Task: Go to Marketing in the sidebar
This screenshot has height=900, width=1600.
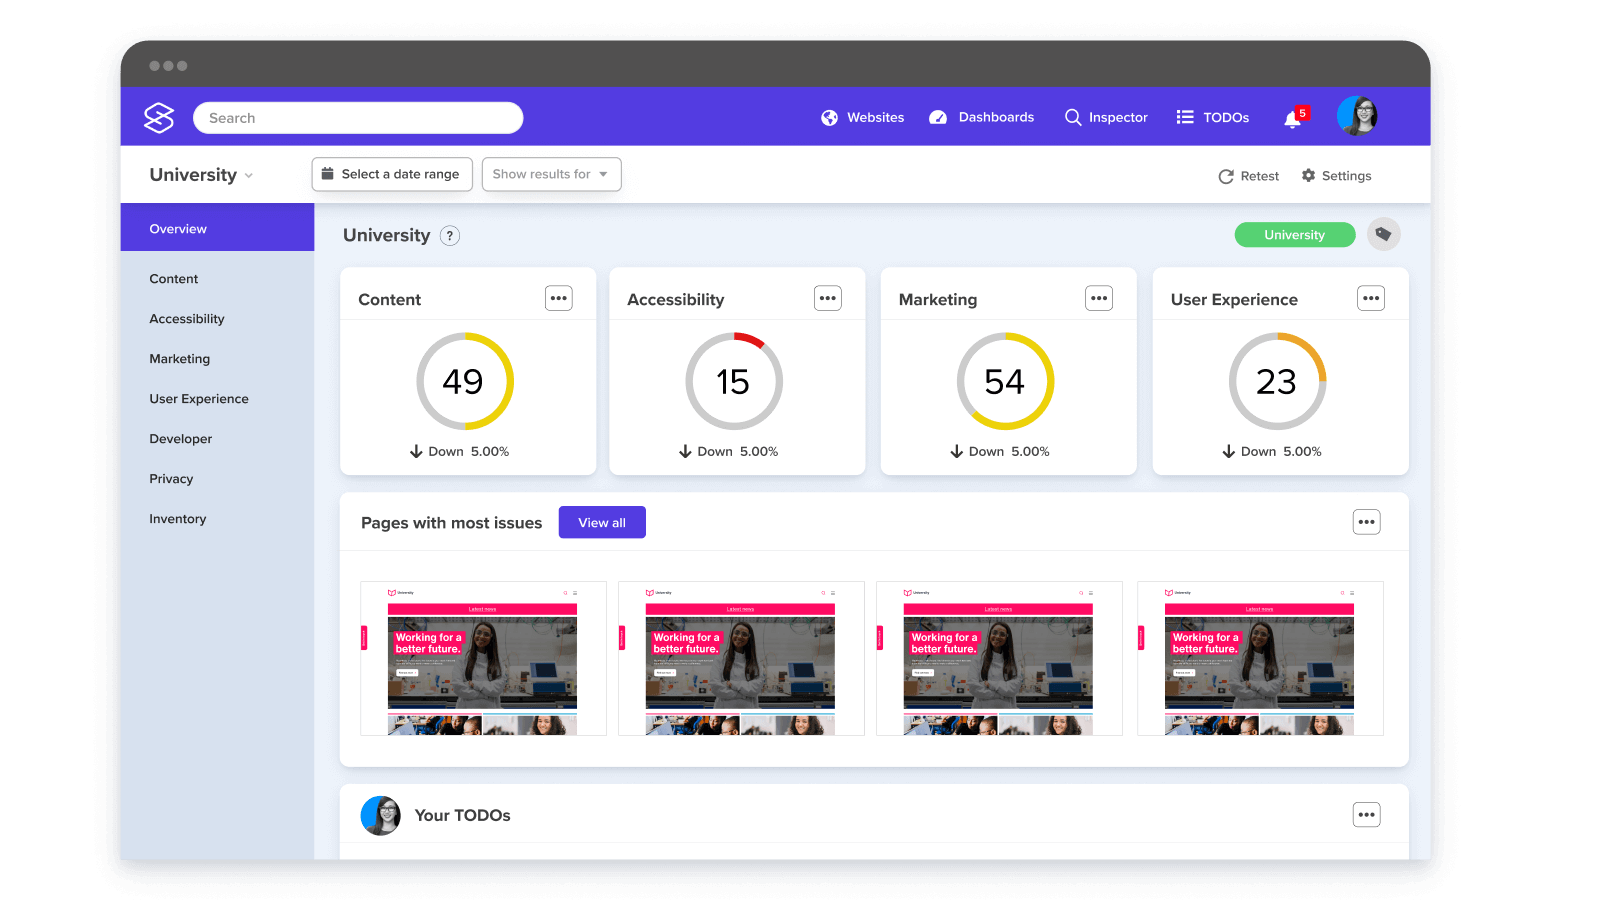Action: click(180, 359)
